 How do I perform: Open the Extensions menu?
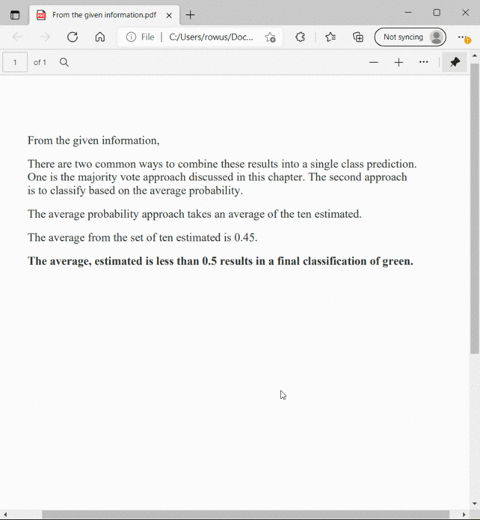click(x=300, y=37)
